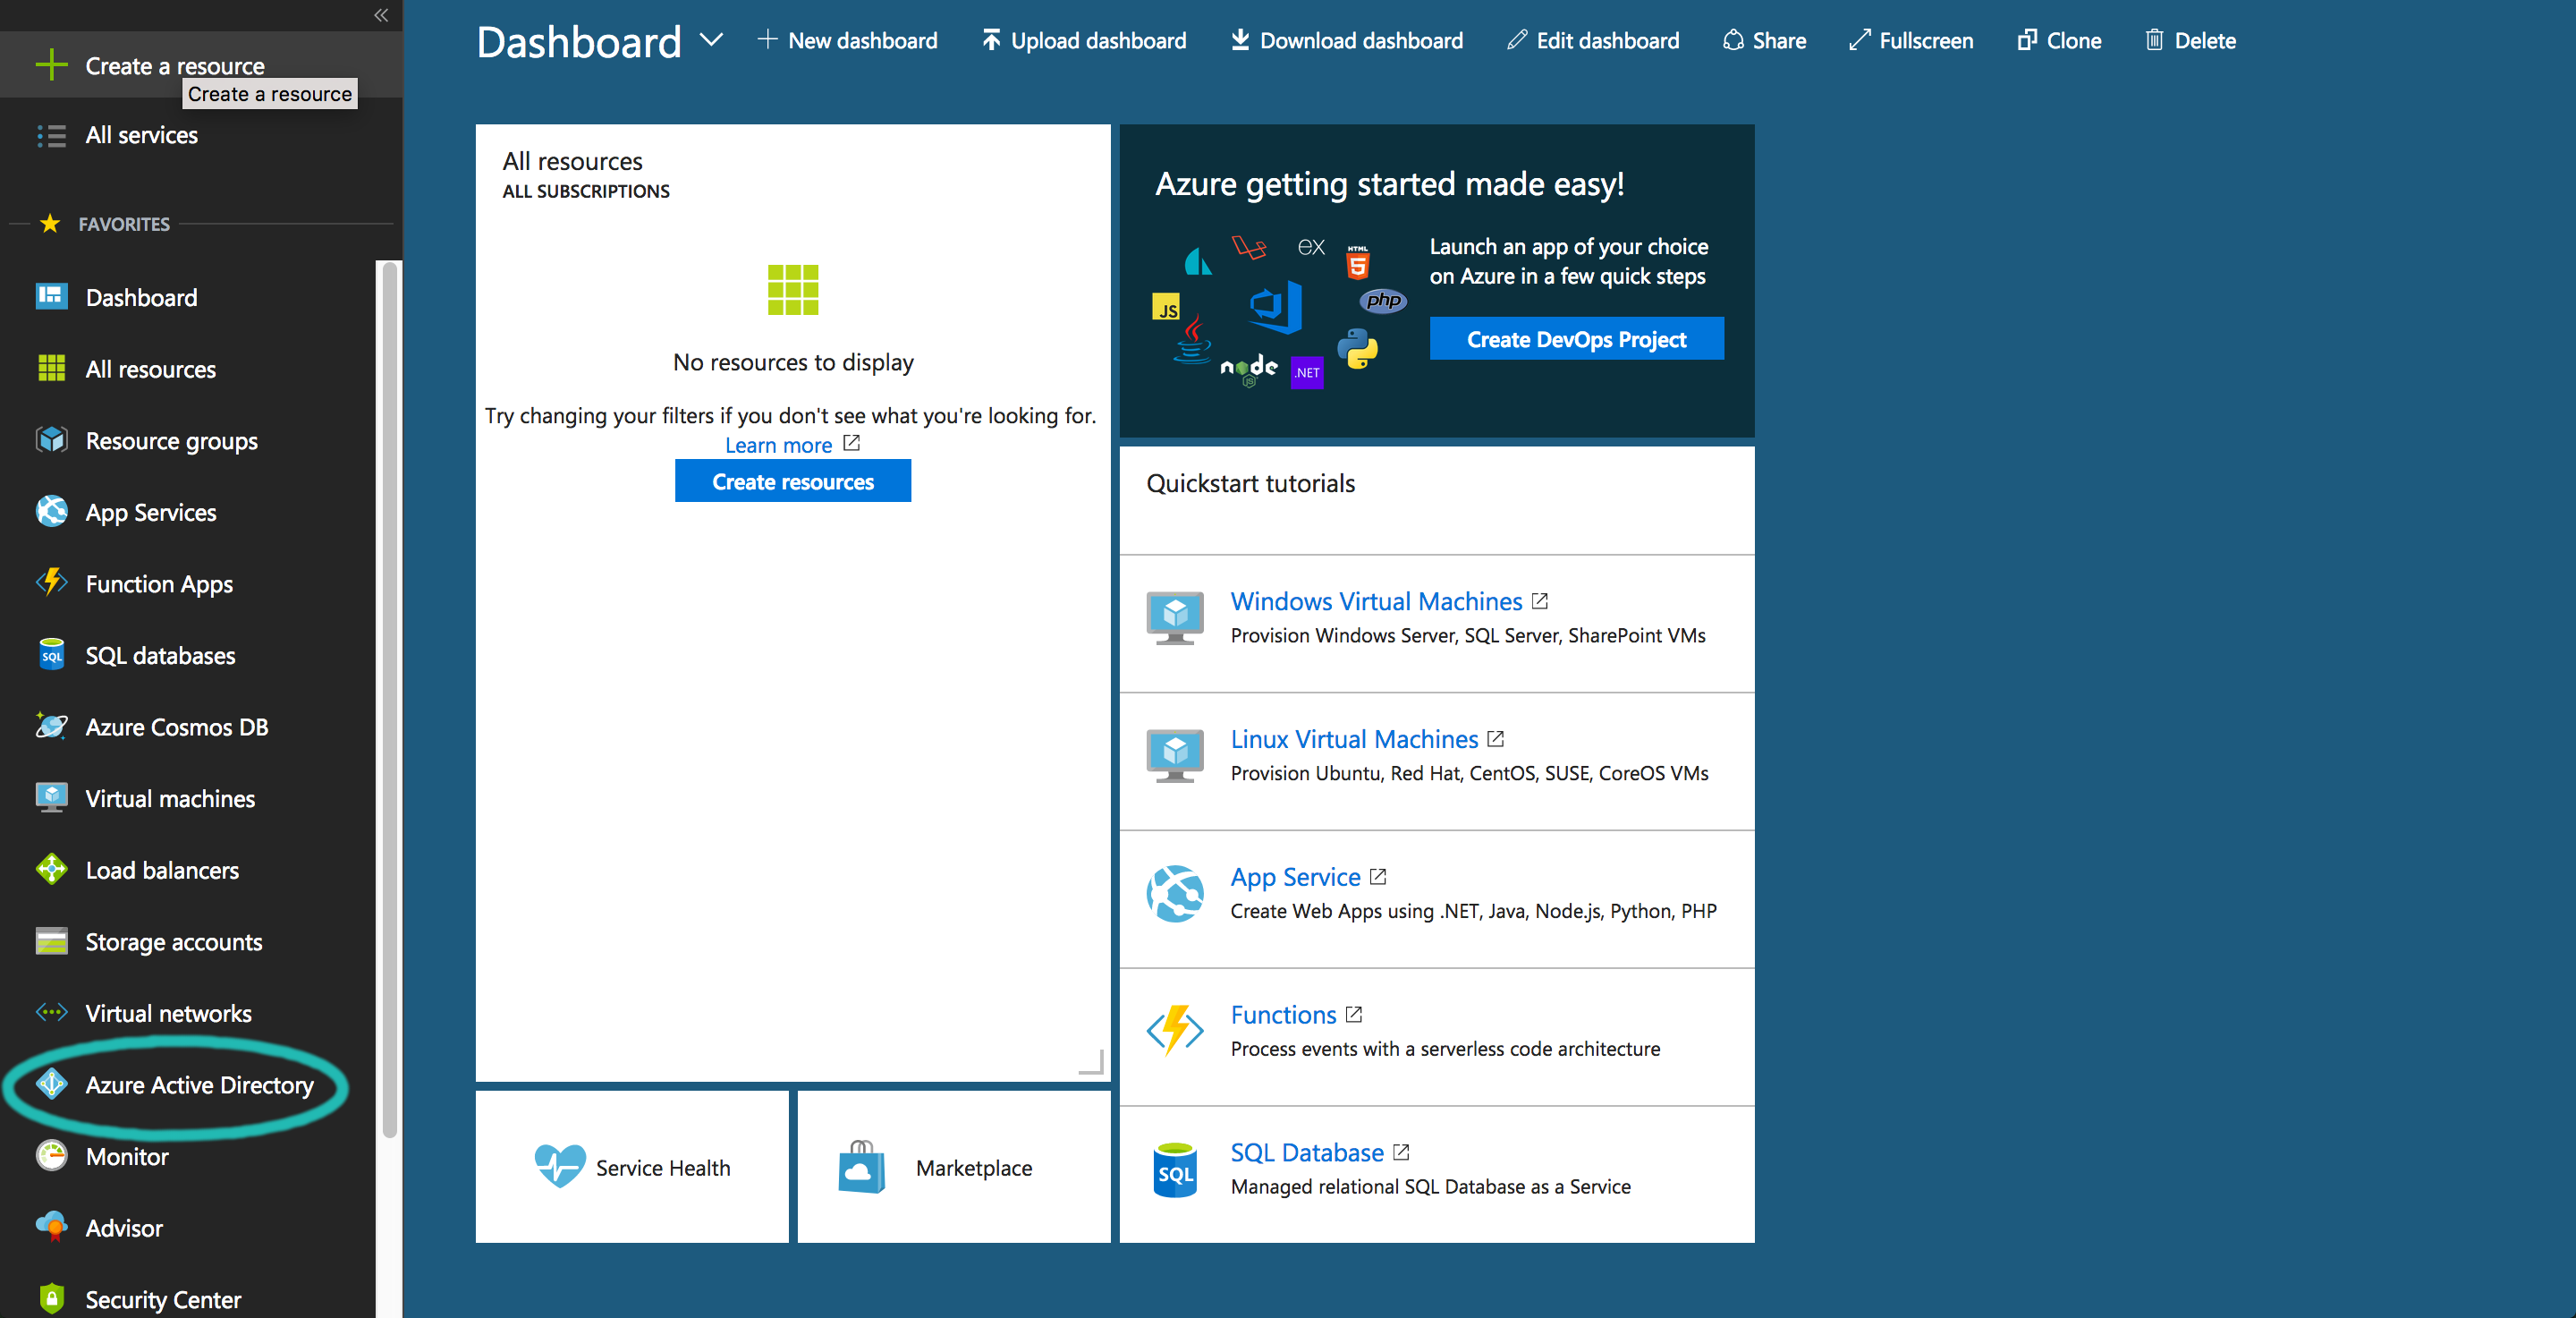2576x1318 pixels.
Task: Open the Windows Virtual Machines tutorial link
Action: coord(1375,601)
